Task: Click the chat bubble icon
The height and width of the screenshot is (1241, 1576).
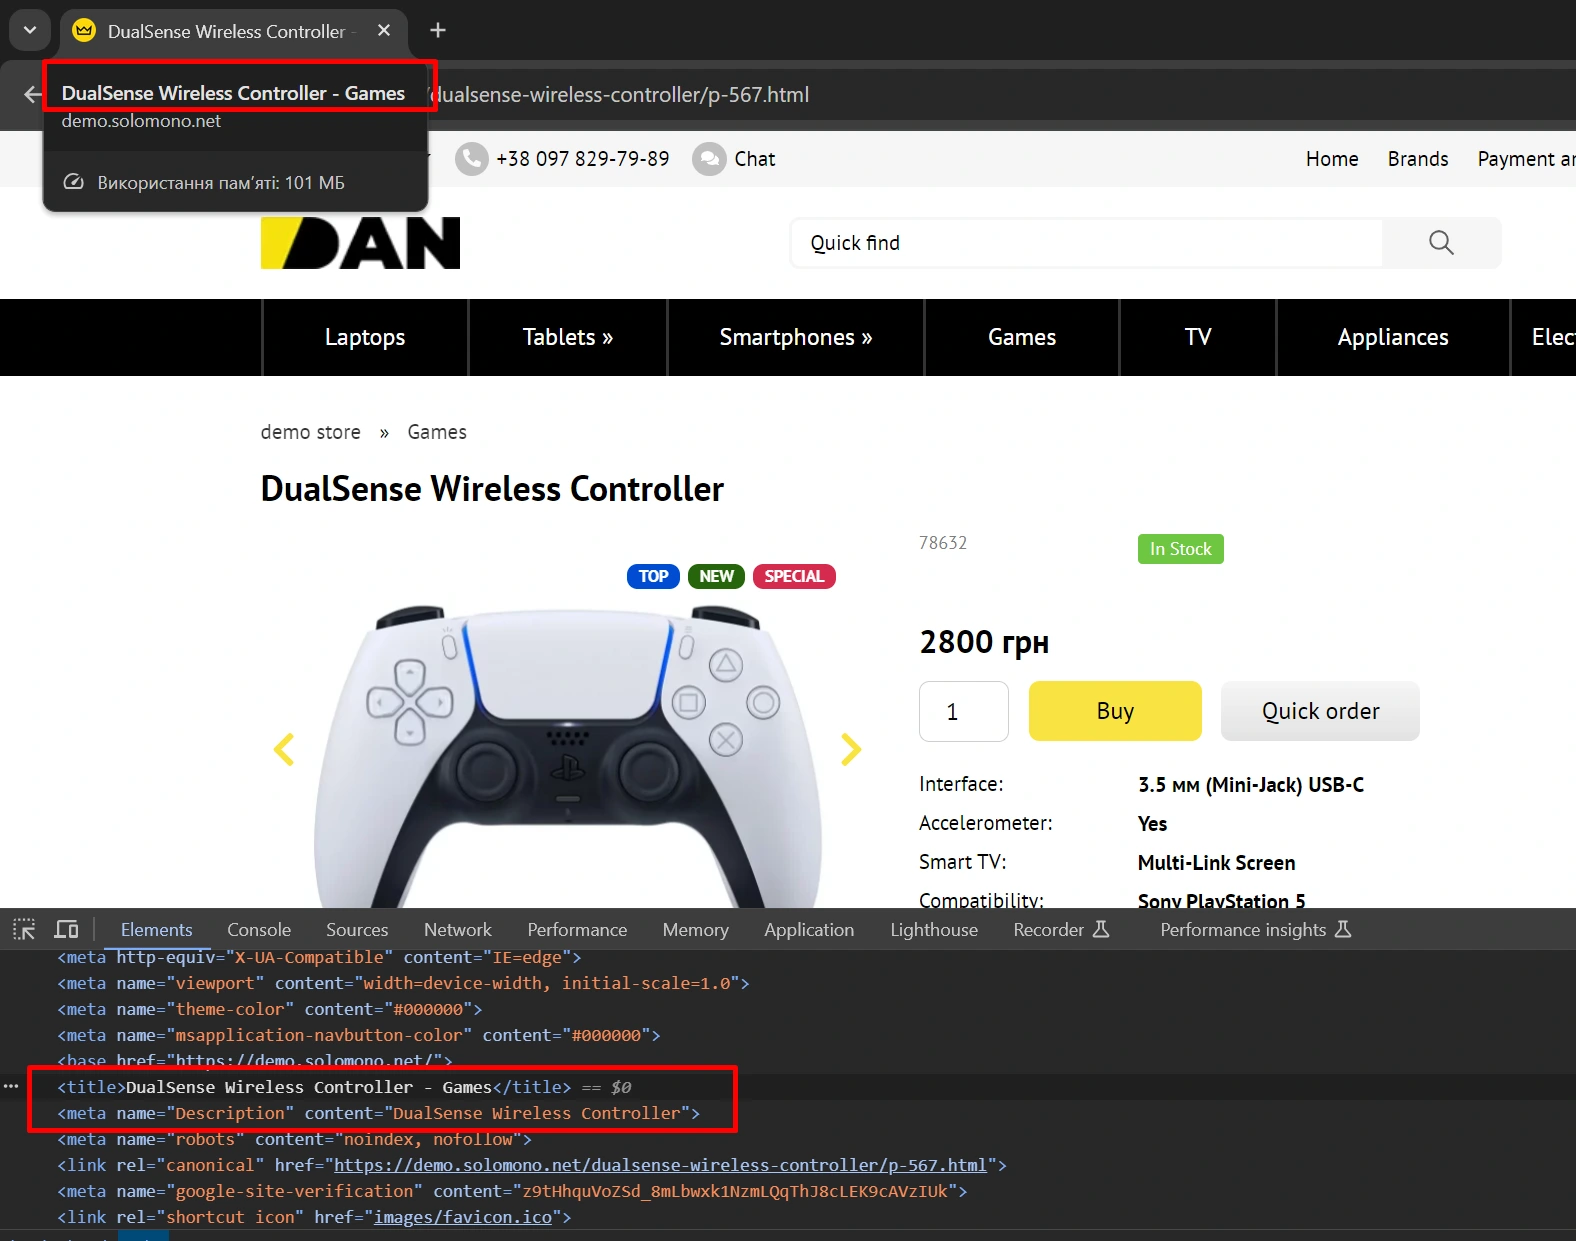Action: (x=709, y=159)
